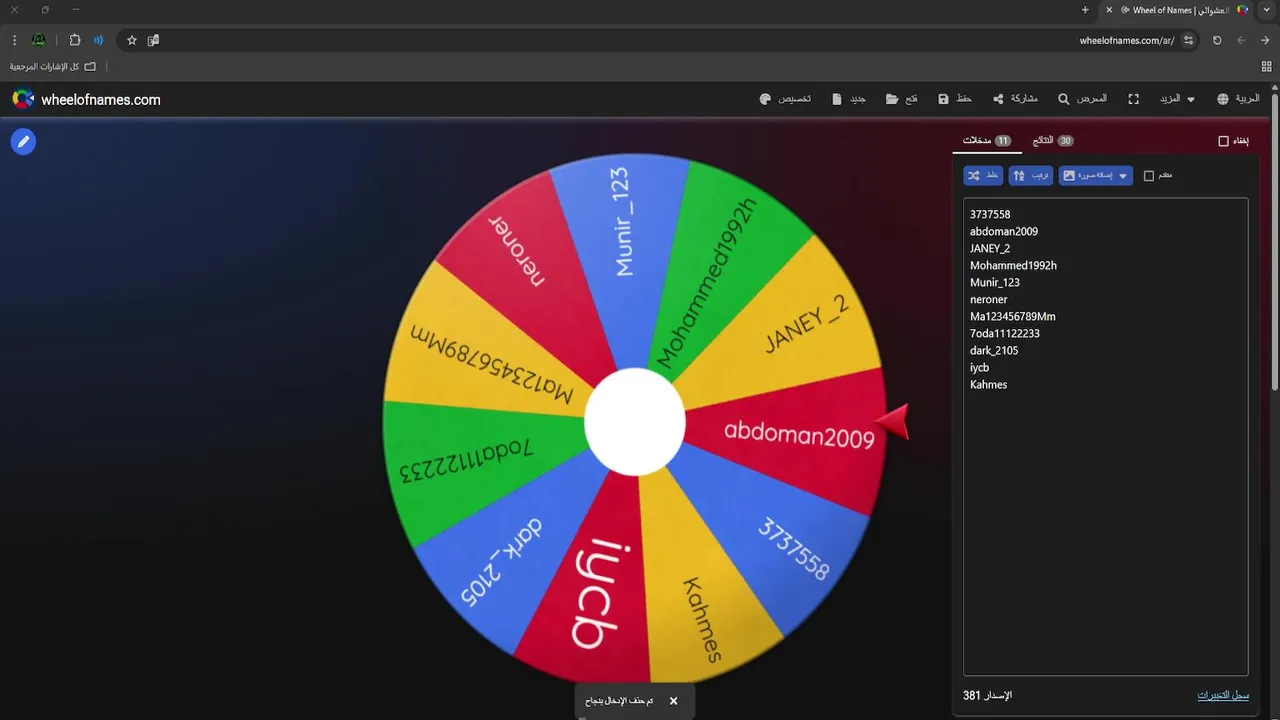Switch to the results tab (النتائج)
Viewport: 1280px width, 720px height.
click(x=1053, y=141)
